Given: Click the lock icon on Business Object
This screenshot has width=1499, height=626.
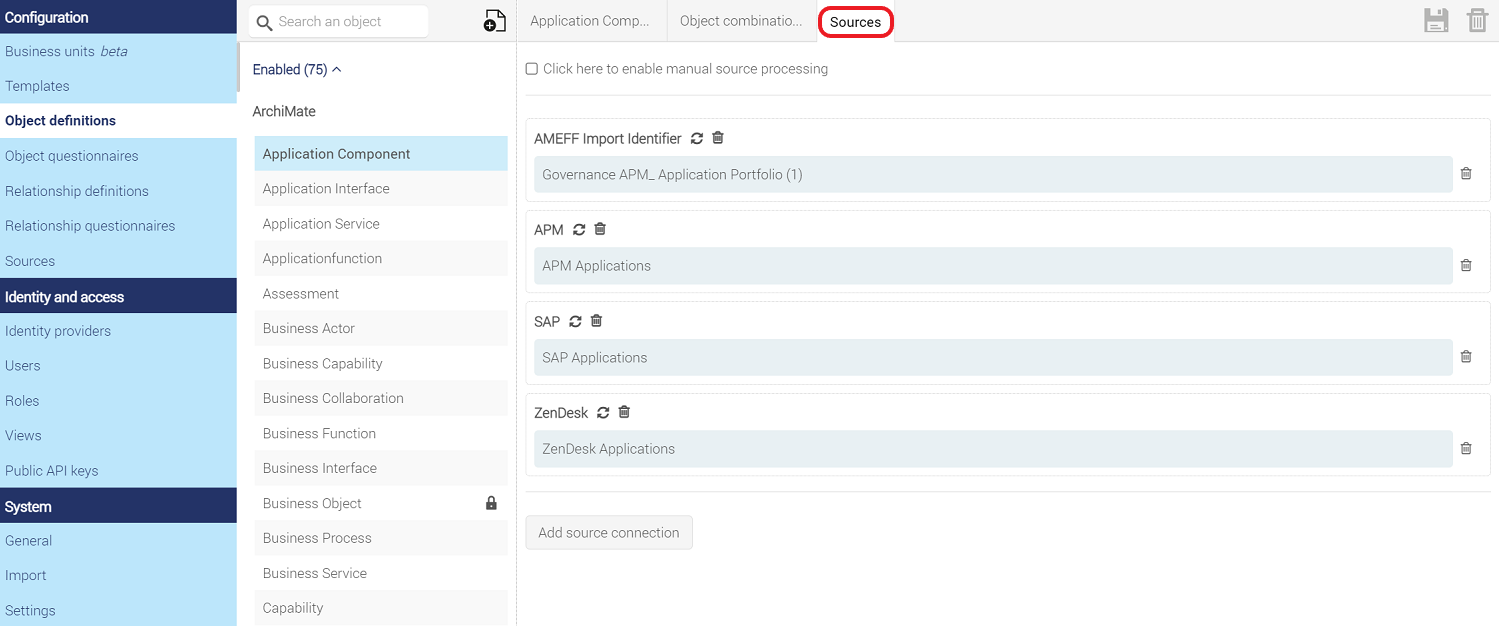Looking at the screenshot, I should tap(491, 503).
